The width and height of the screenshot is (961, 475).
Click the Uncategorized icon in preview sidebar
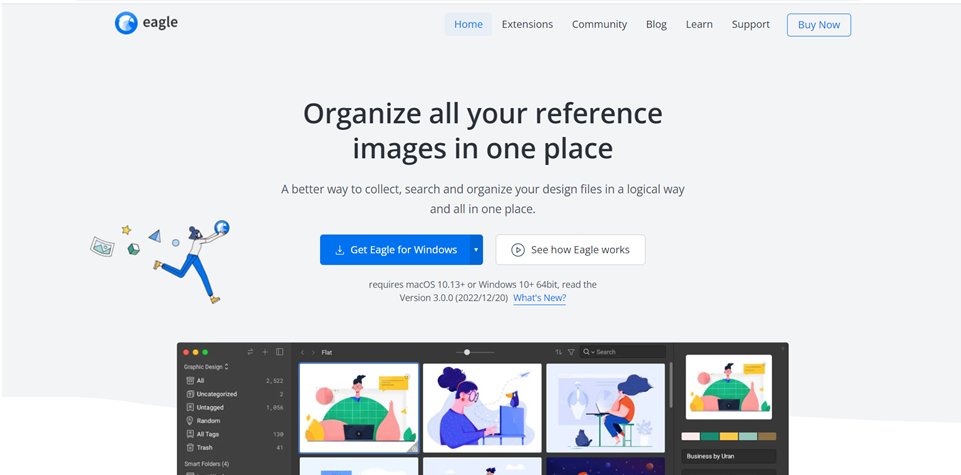[x=190, y=394]
